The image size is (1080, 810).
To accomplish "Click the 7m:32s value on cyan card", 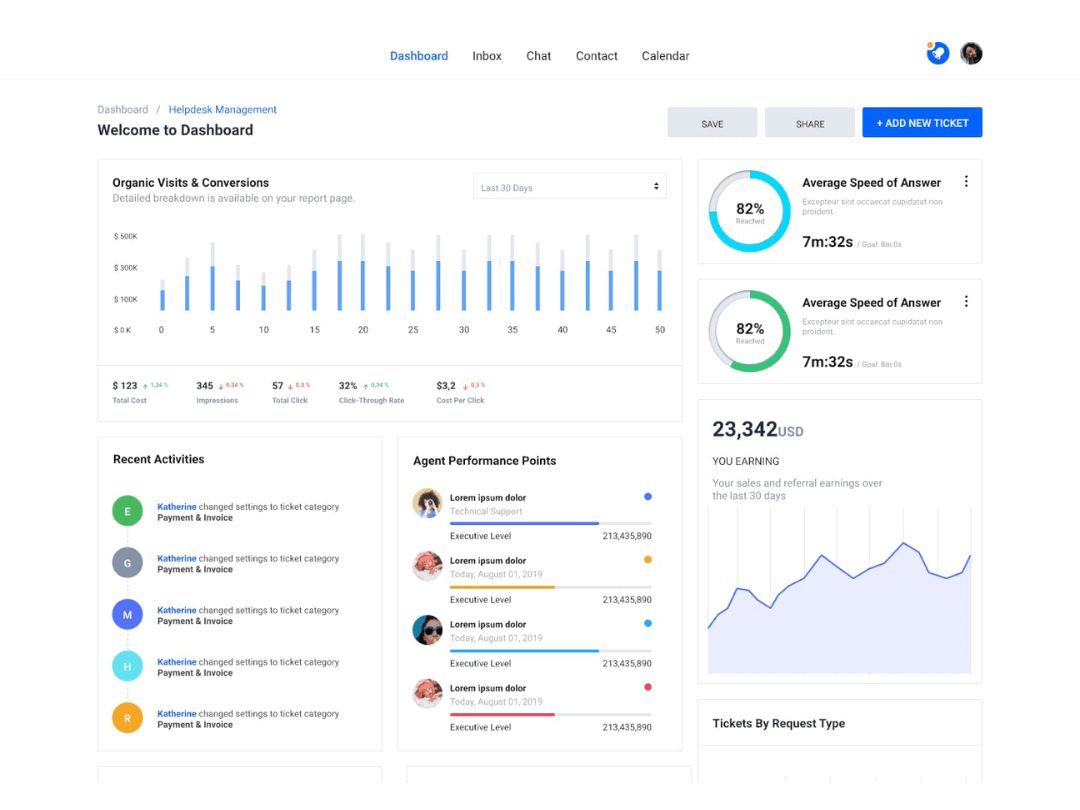I will click(827, 242).
